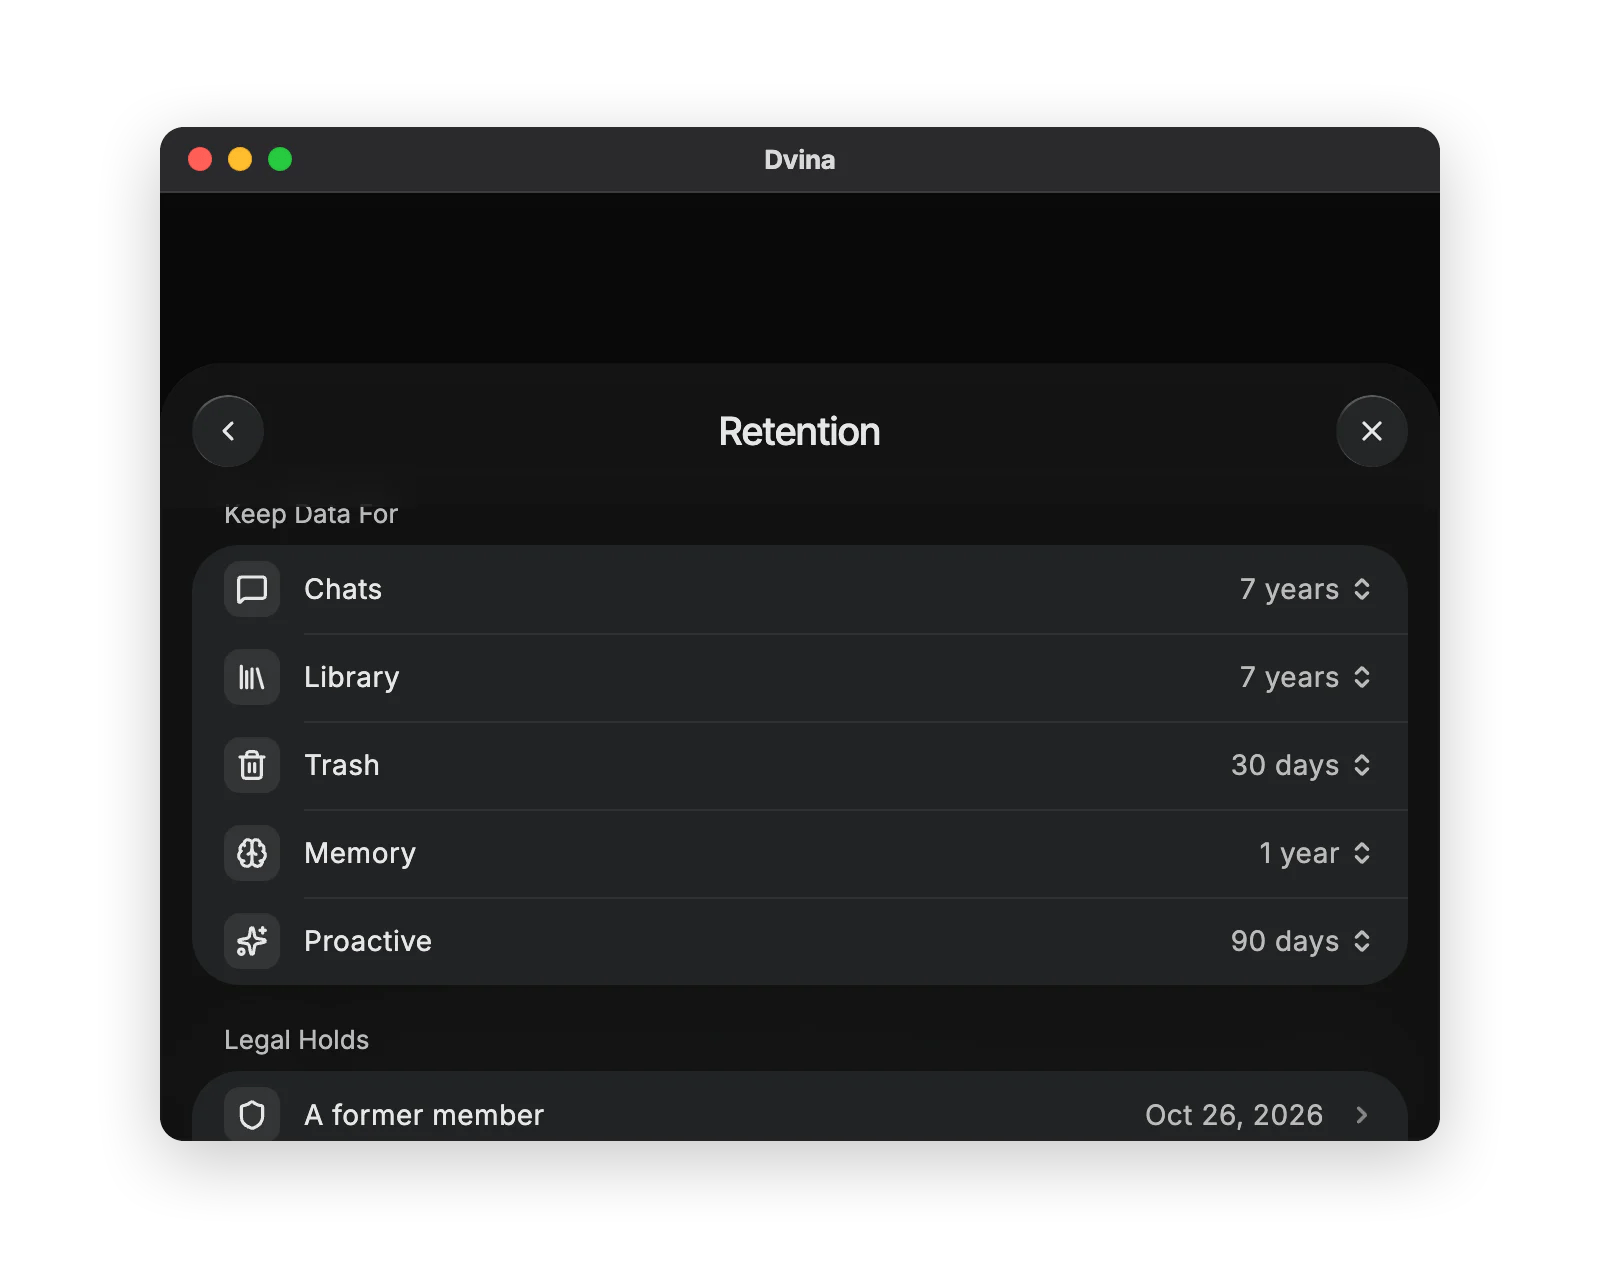Image resolution: width=1600 pixels, height=1268 pixels.
Task: Close the Retention panel with X
Action: pos(1372,431)
